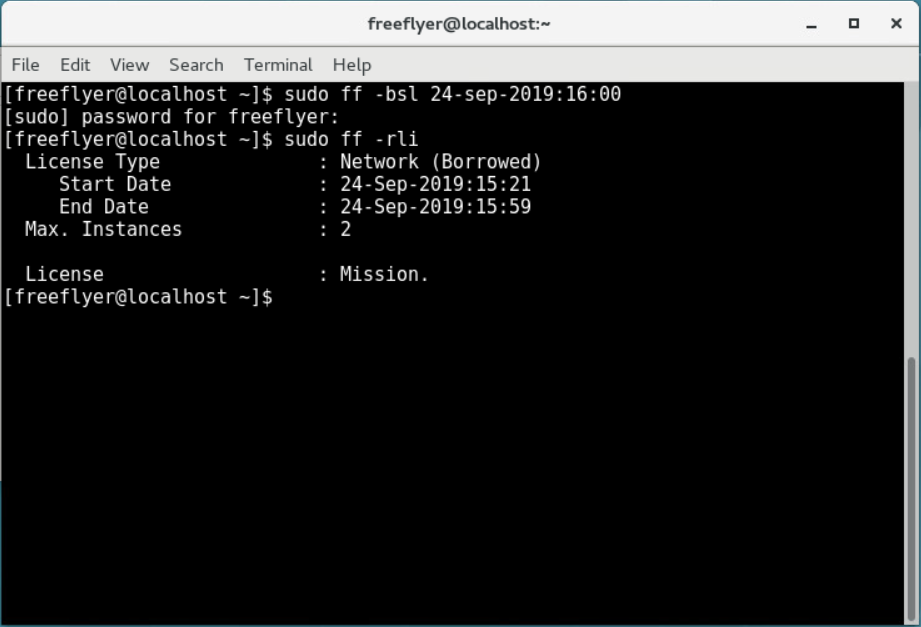The width and height of the screenshot is (921, 627).
Task: Open the Terminal menu
Action: [x=278, y=65]
